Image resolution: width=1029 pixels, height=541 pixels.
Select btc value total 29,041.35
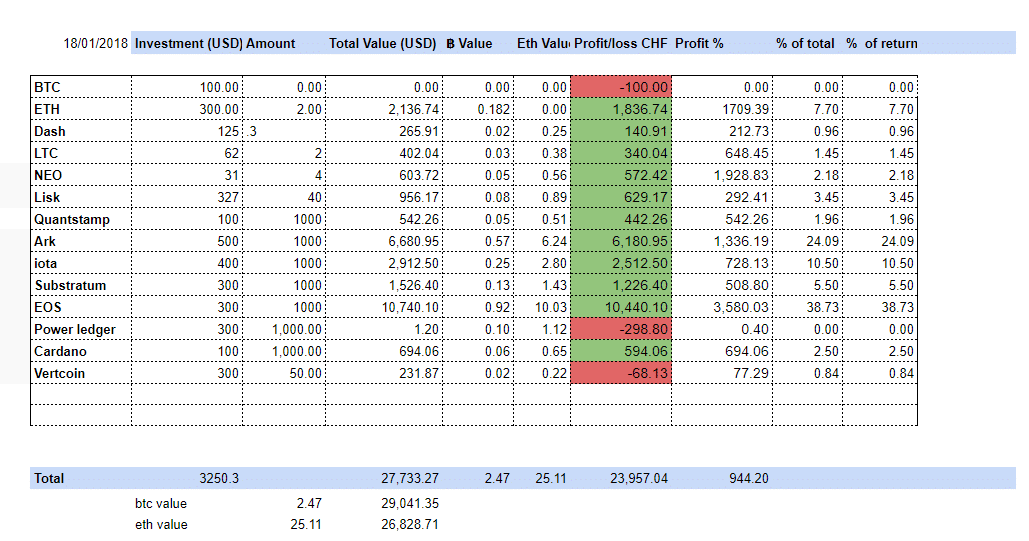point(410,504)
